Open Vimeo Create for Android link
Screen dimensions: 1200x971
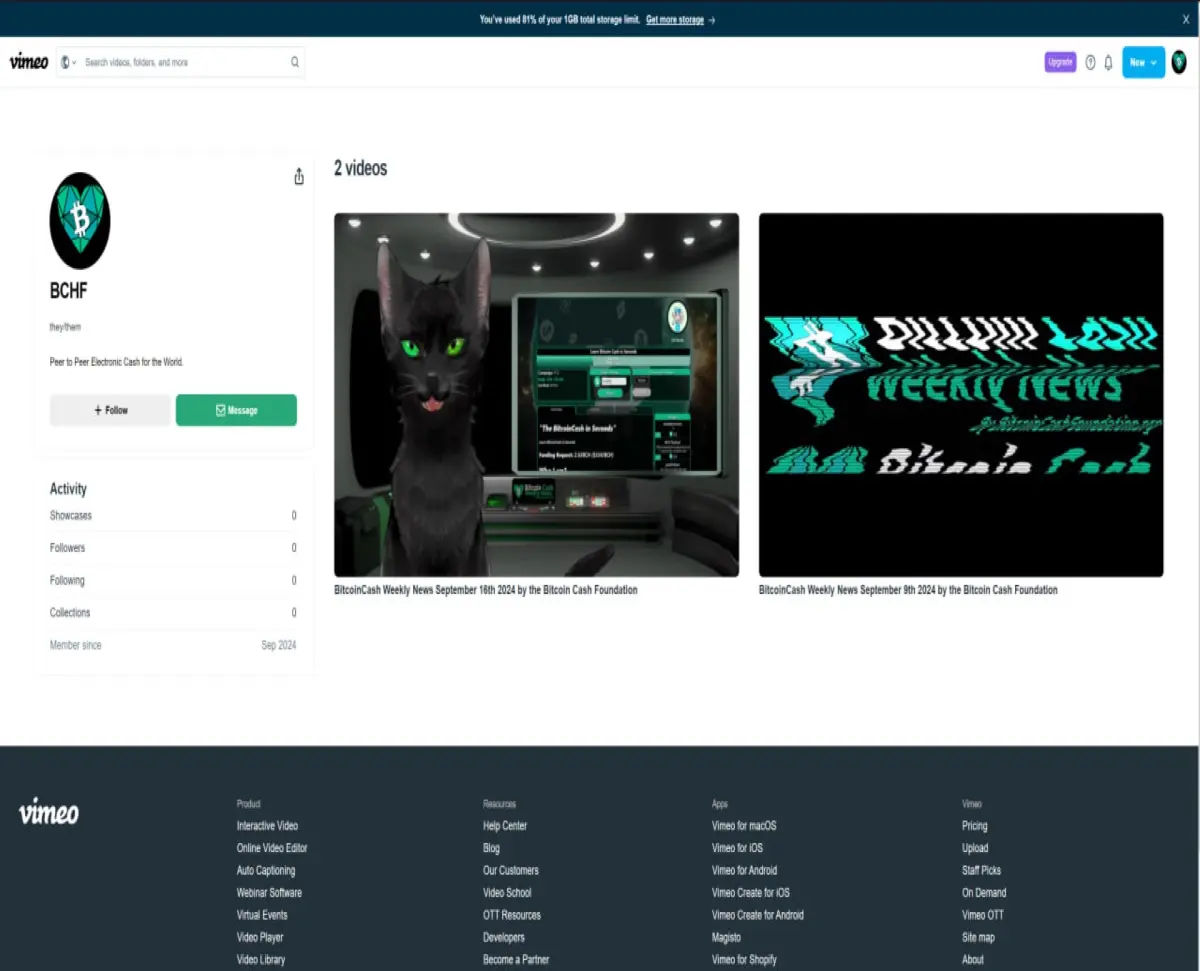tap(758, 915)
